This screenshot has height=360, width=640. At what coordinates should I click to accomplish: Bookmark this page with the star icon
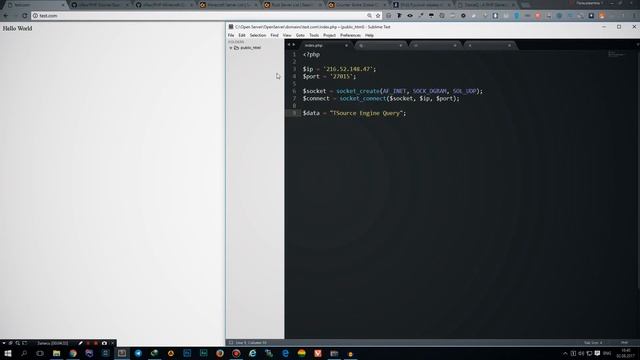378,16
